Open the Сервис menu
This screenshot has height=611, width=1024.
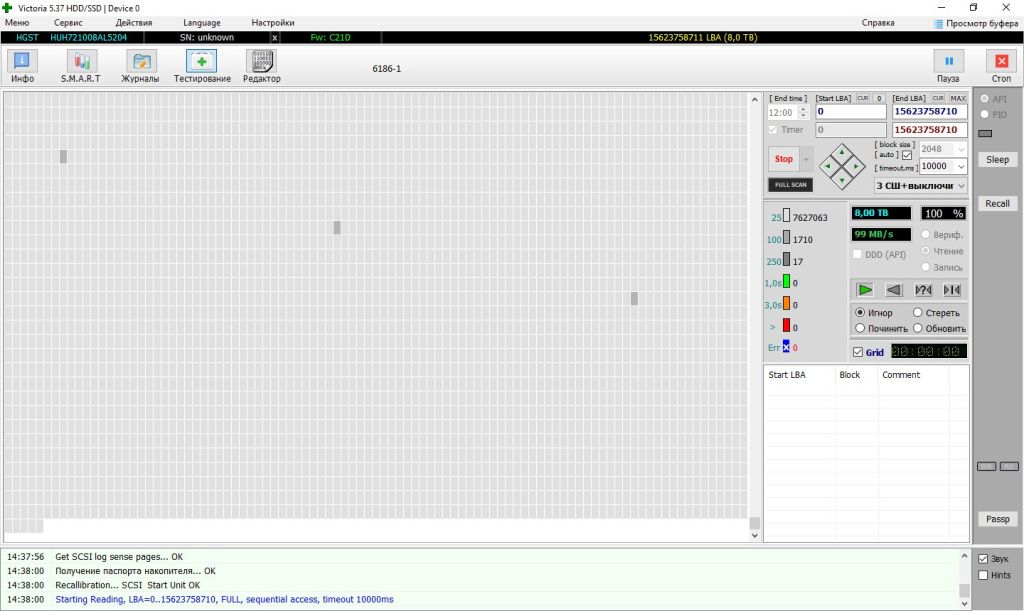coord(68,23)
